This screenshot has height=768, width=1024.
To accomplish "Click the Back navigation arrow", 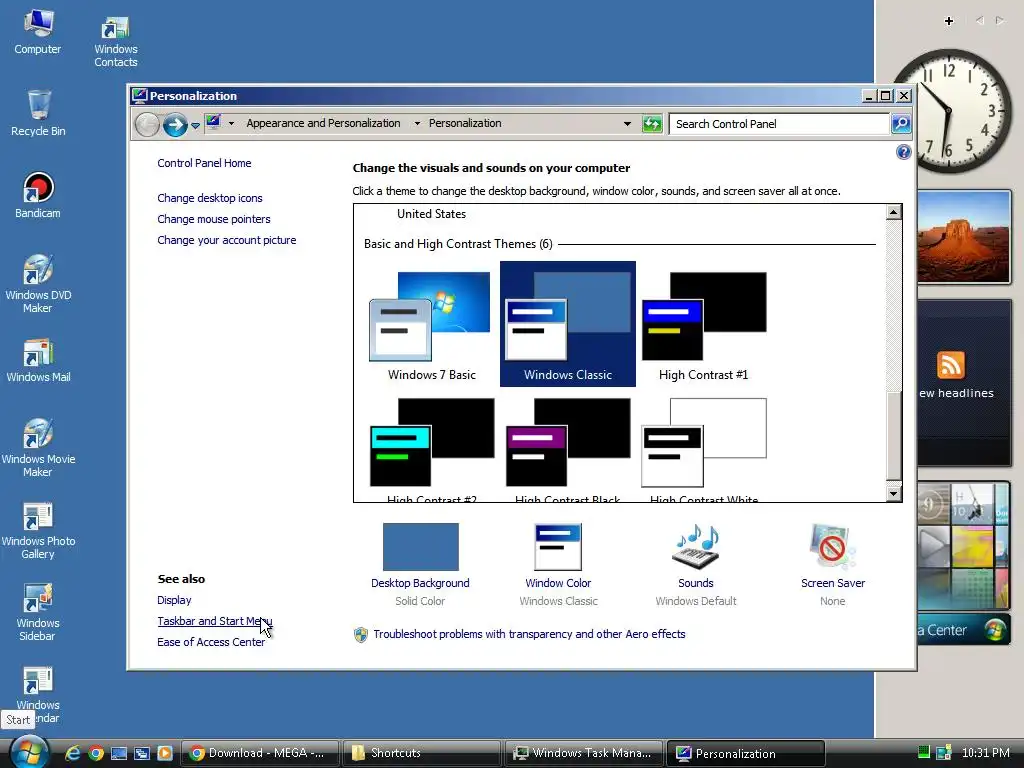I will pyautogui.click(x=147, y=124).
